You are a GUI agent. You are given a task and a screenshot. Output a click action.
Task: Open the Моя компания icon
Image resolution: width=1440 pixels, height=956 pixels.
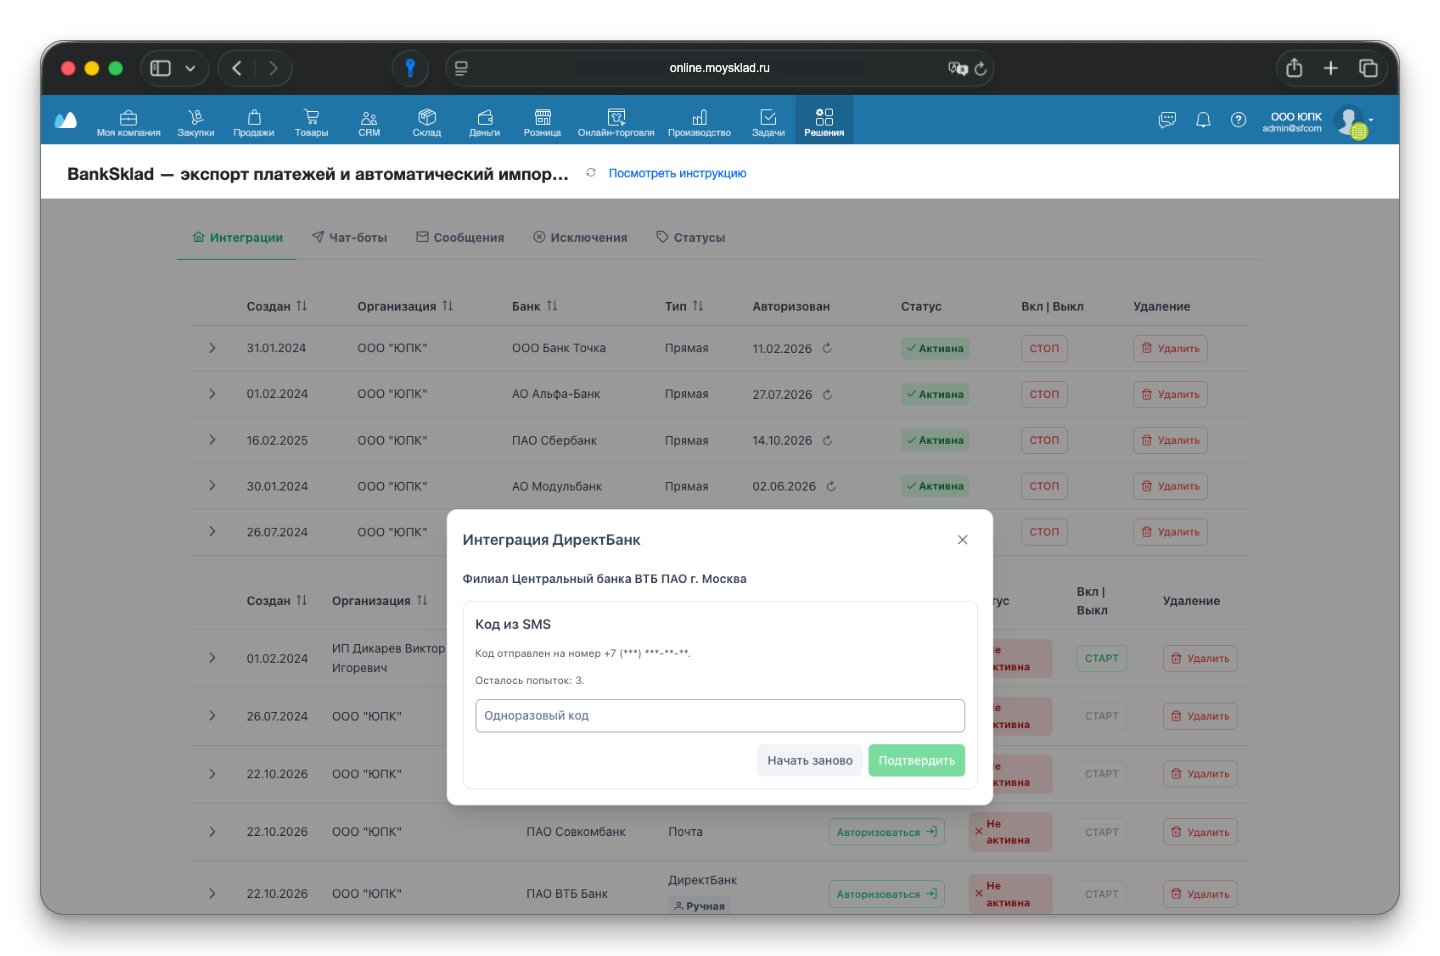[128, 117]
